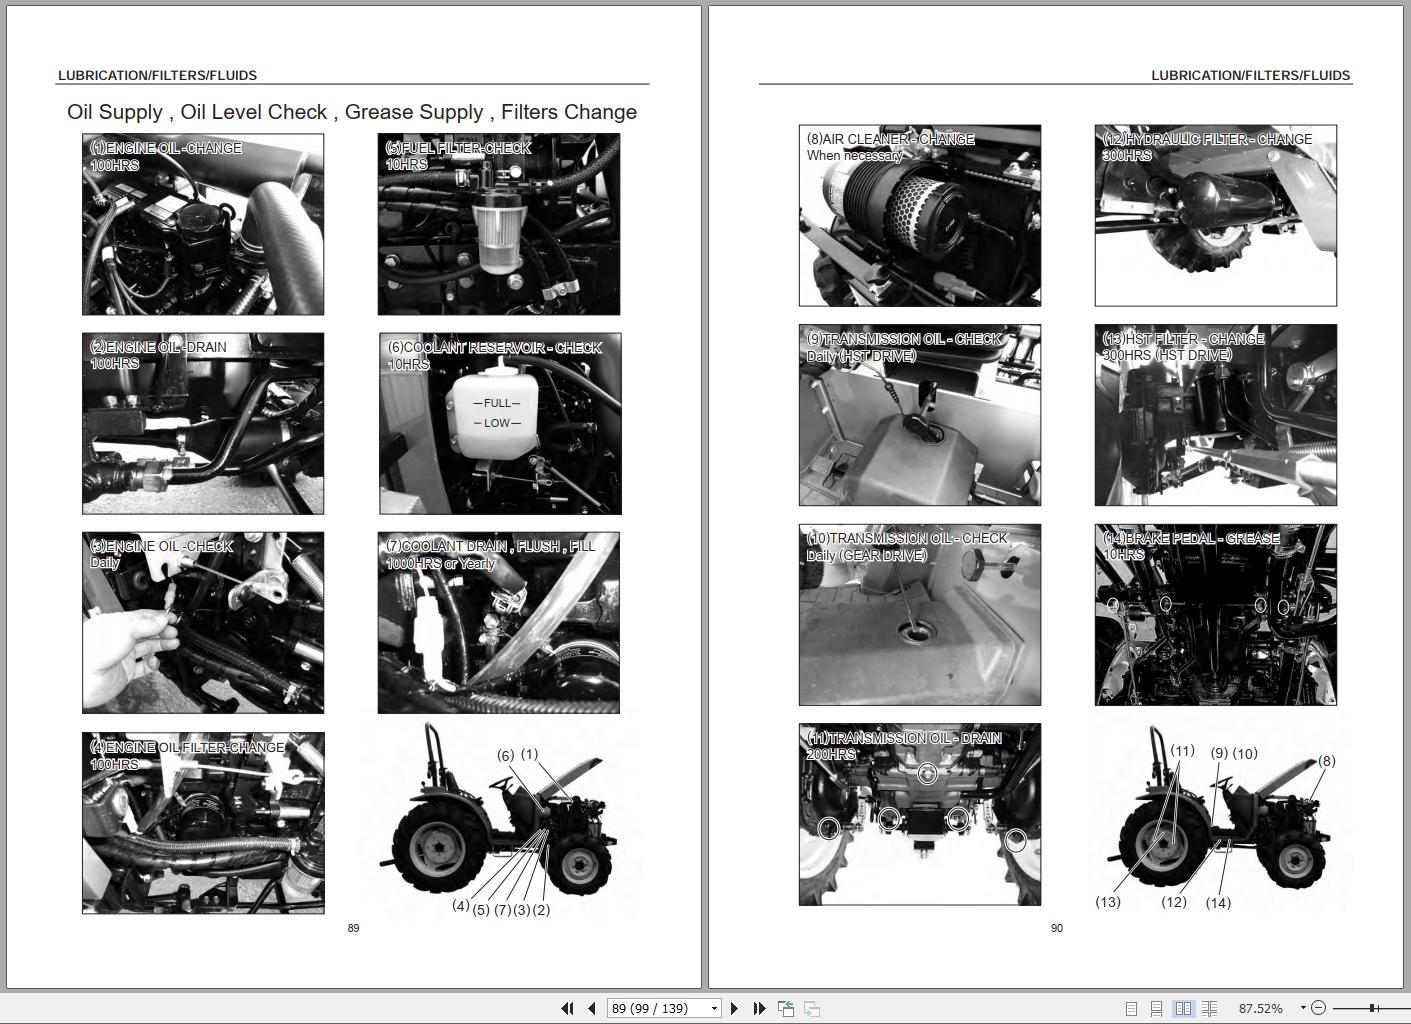Switch to continuous facing view

click(1209, 1008)
